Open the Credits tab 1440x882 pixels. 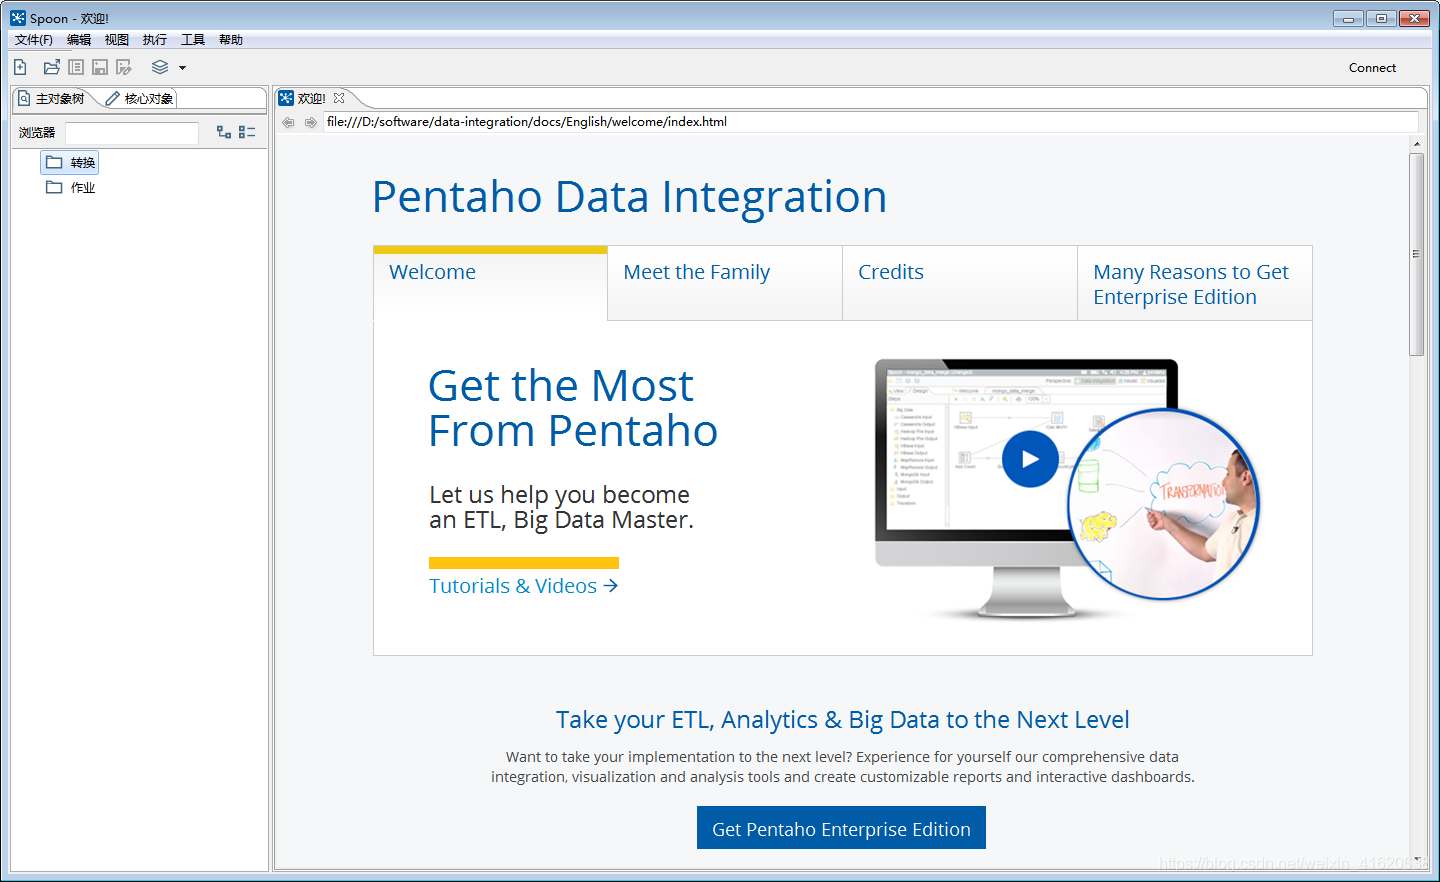pyautogui.click(x=960, y=283)
